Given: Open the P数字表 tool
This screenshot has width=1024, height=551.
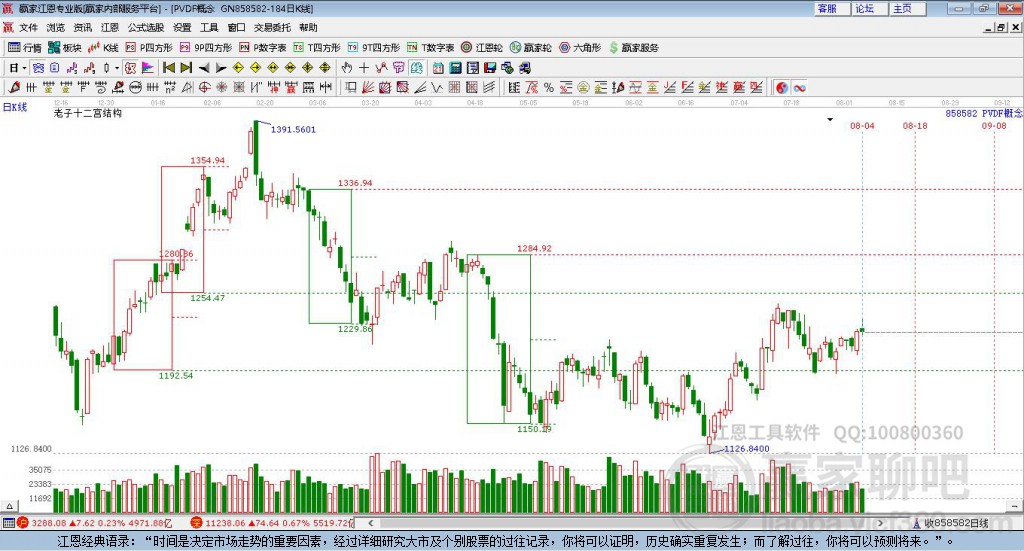Looking at the screenshot, I should point(263,48).
